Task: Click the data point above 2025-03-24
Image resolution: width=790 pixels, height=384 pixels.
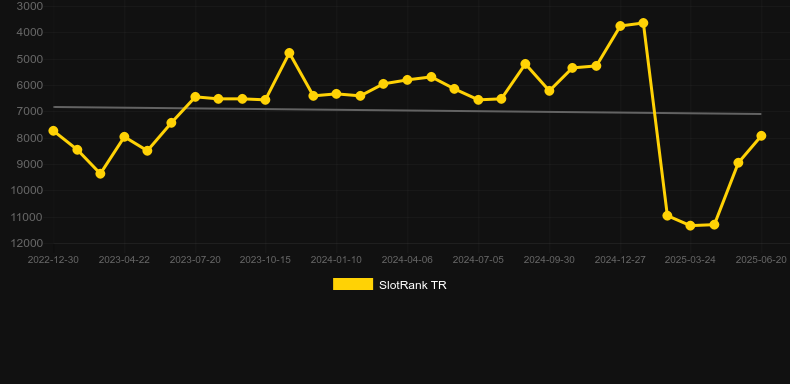Action: tap(690, 226)
